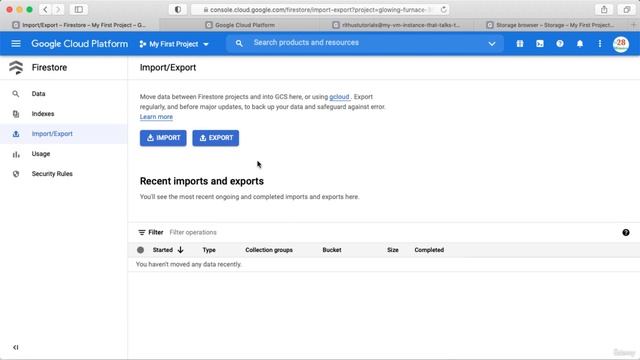Switch to the Import/Export Firestore browser tab

tap(79, 25)
